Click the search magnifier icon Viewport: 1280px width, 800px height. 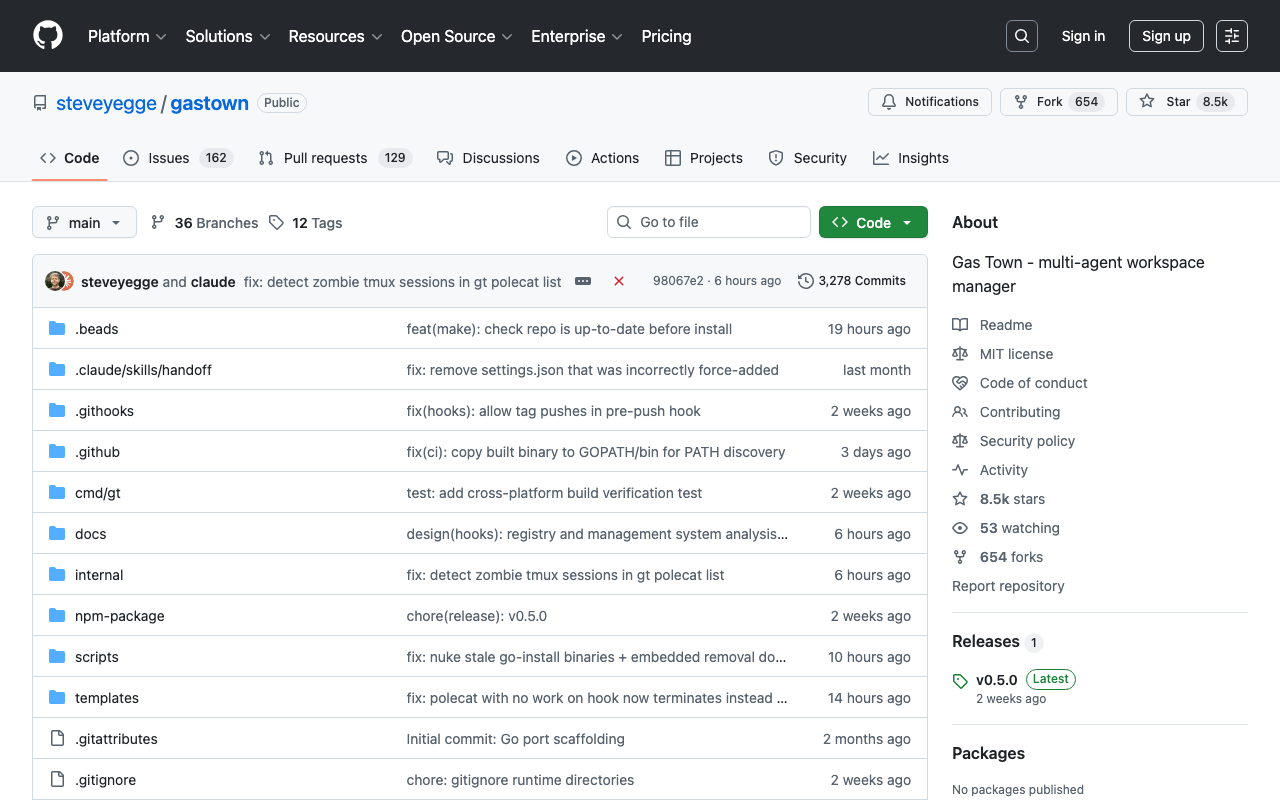tap(1021, 35)
